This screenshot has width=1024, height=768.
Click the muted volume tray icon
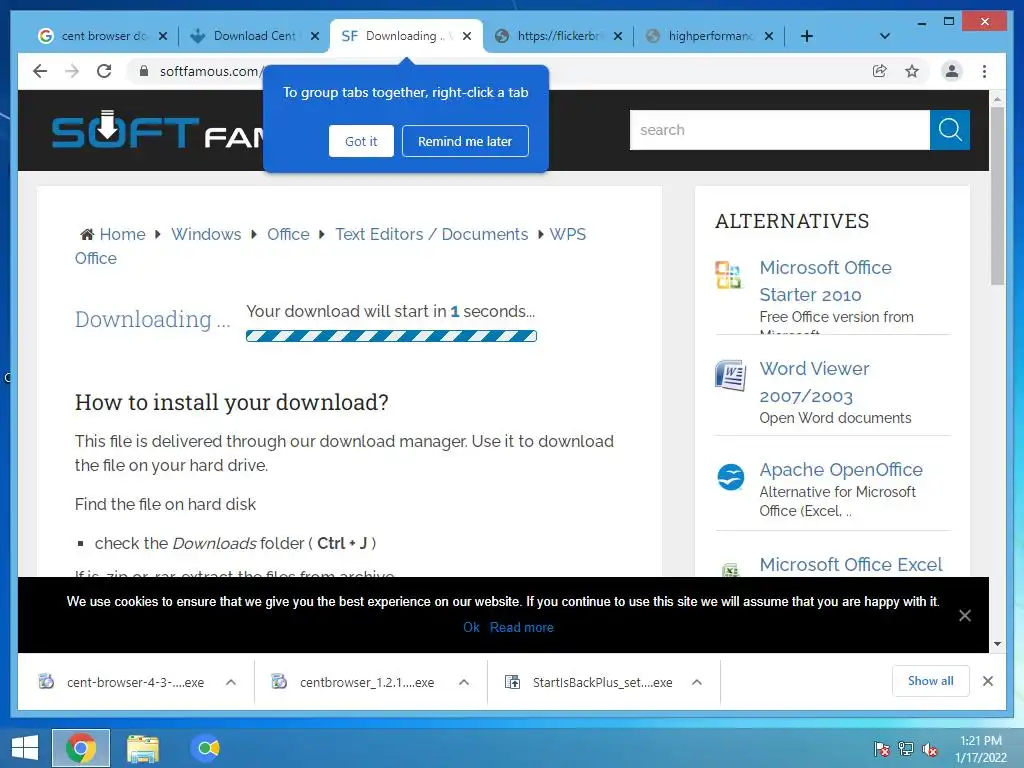pyautogui.click(x=930, y=749)
